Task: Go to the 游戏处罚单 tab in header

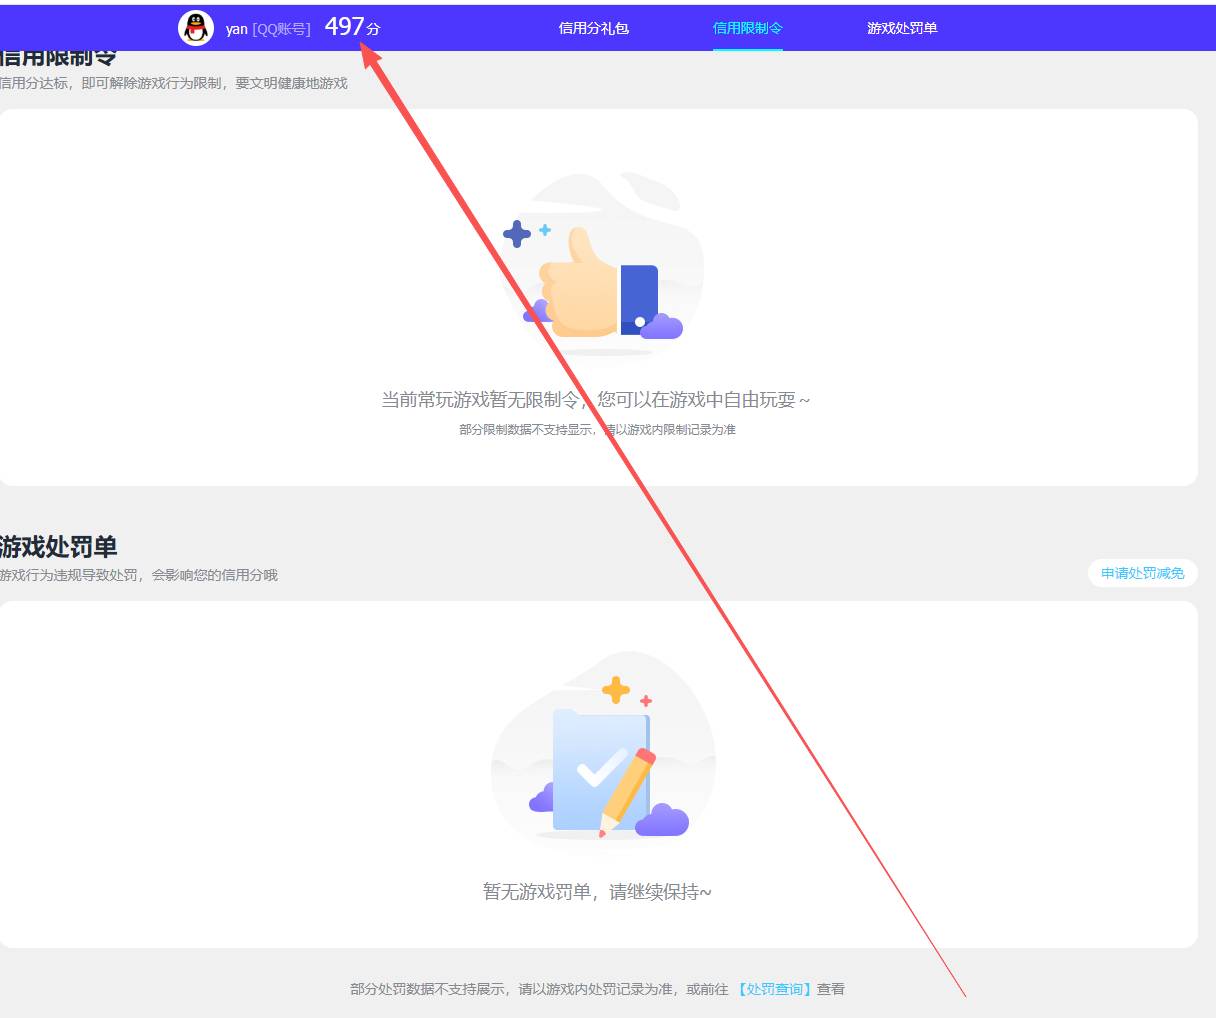Action: (x=902, y=28)
